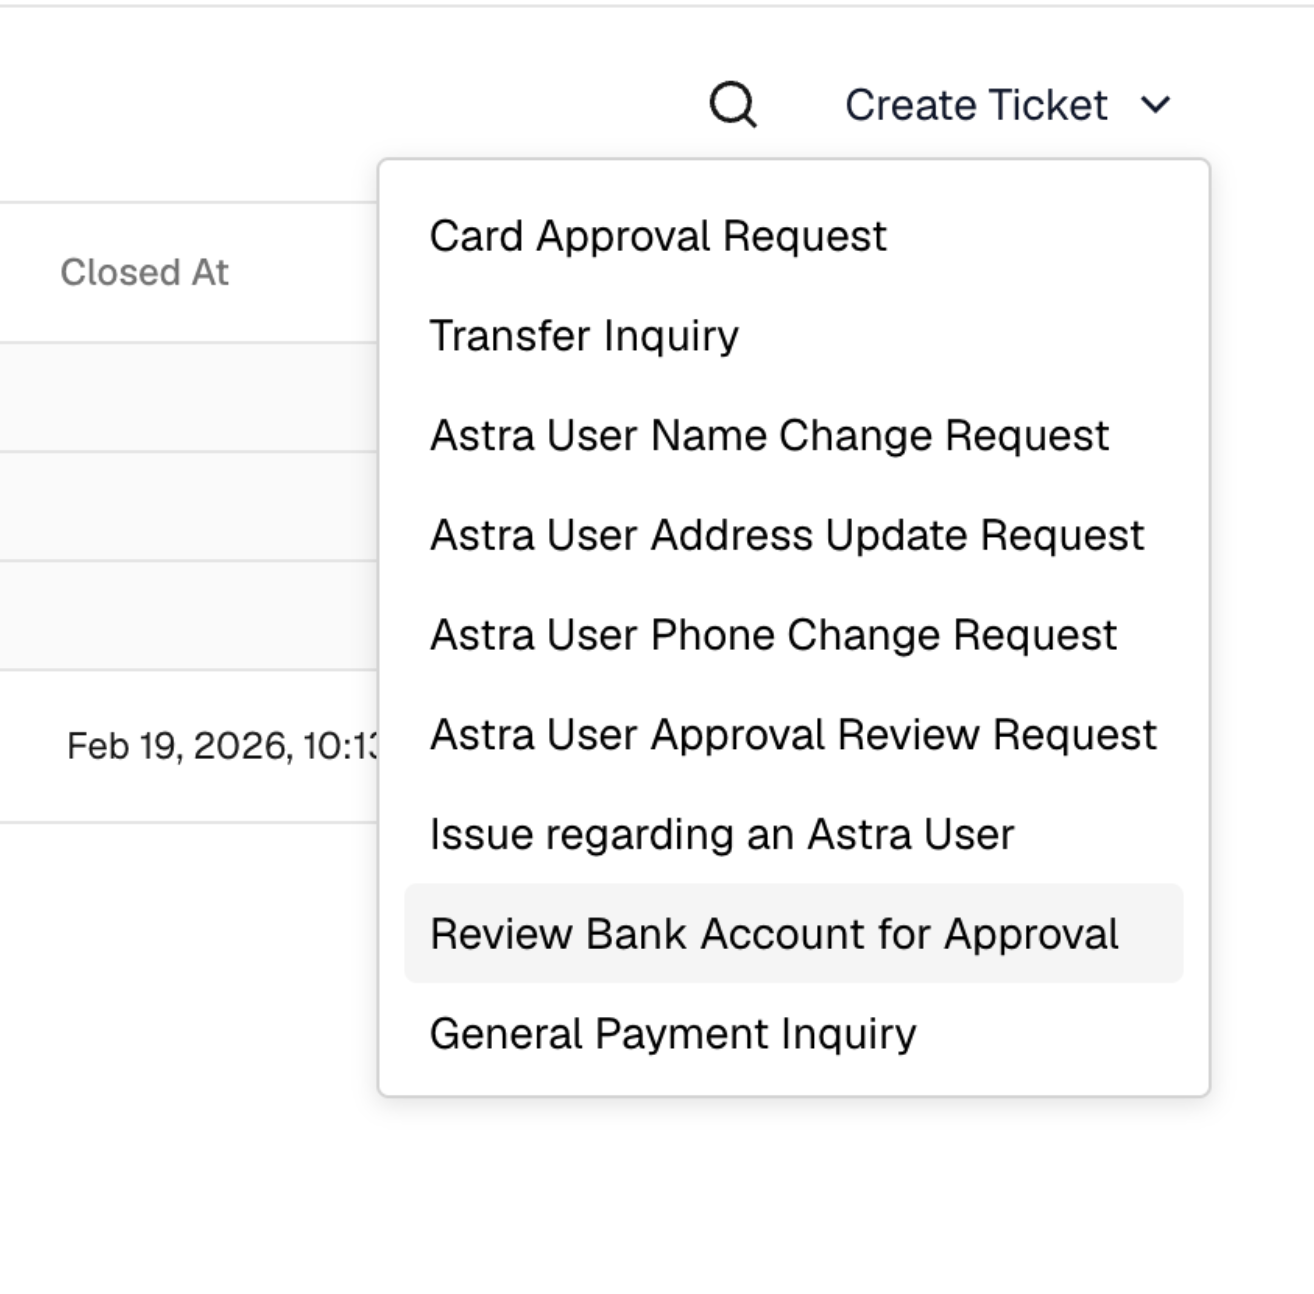The height and width of the screenshot is (1294, 1314).
Task: Click the Feb 19, 2026 closed date cell
Action: click(223, 746)
